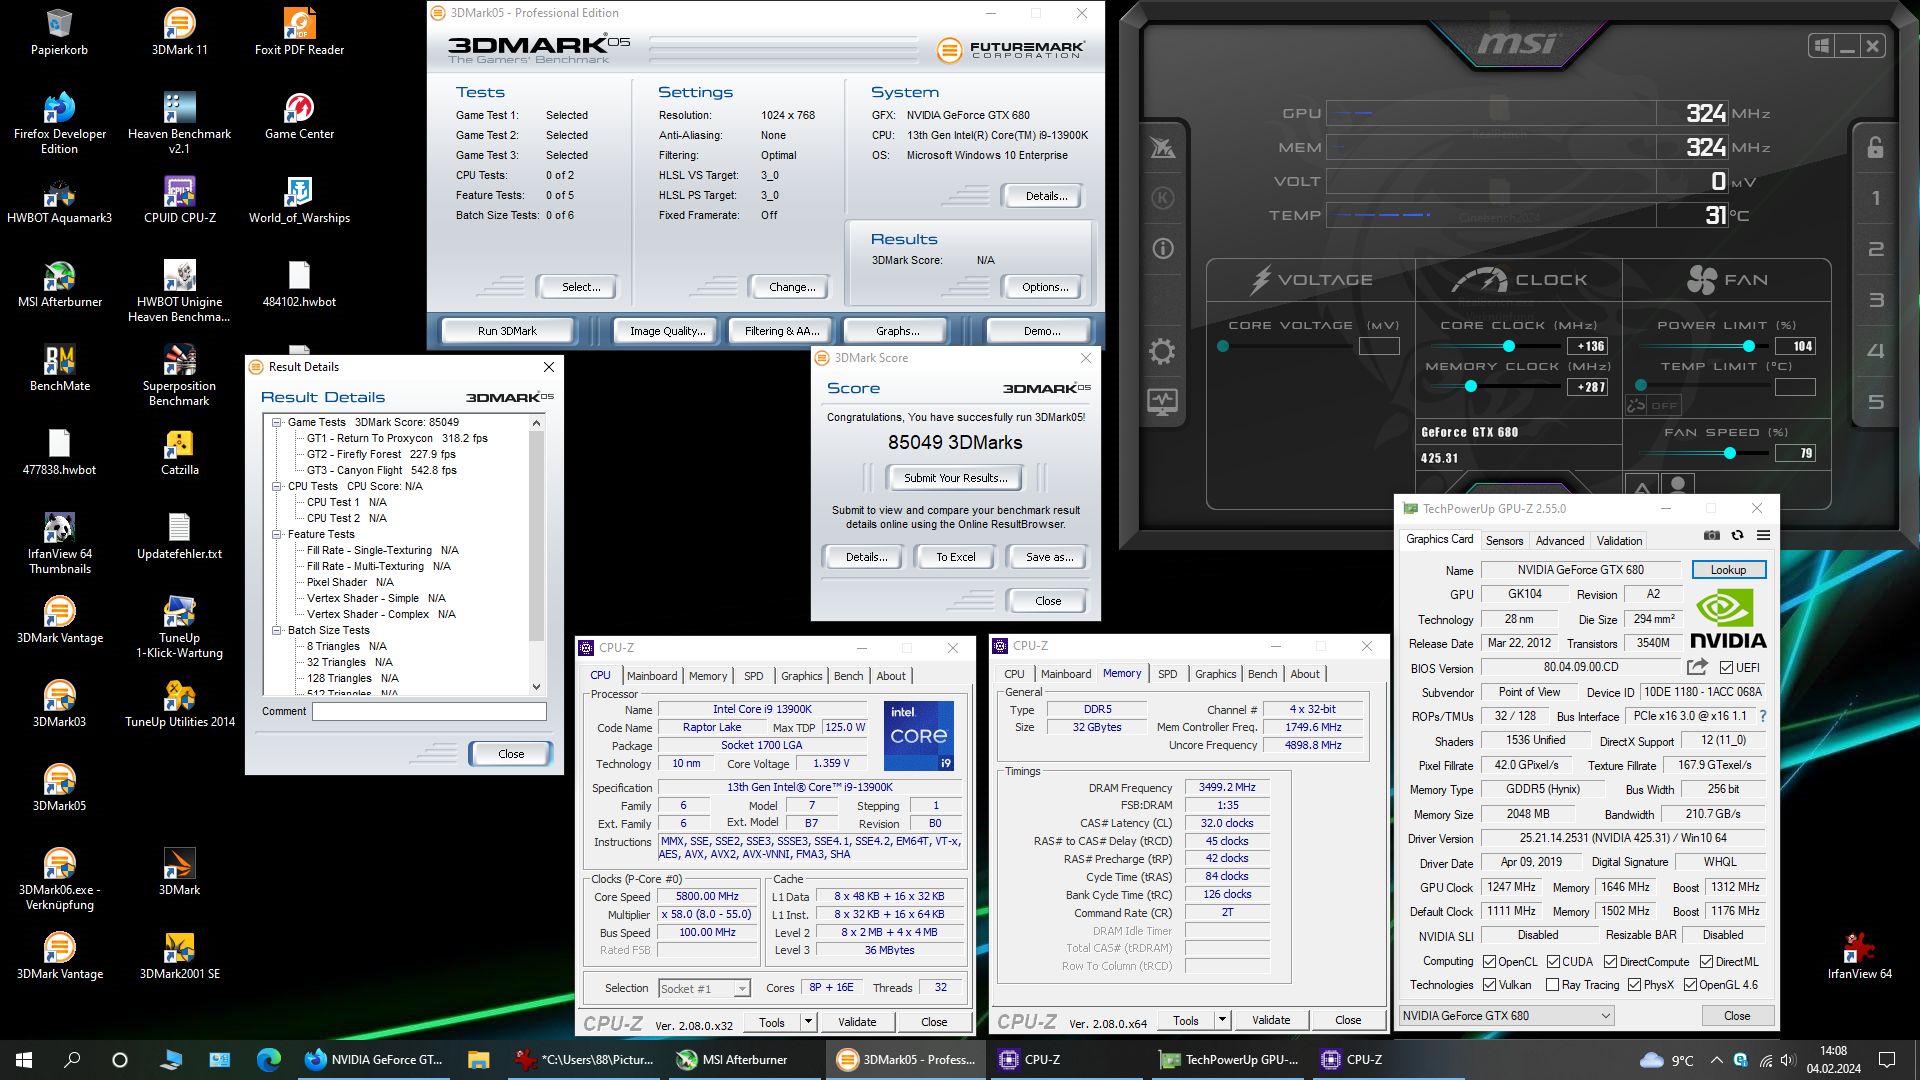
Task: Open the Heaven Benchmark v2.1 desktop icon
Action: (180, 123)
